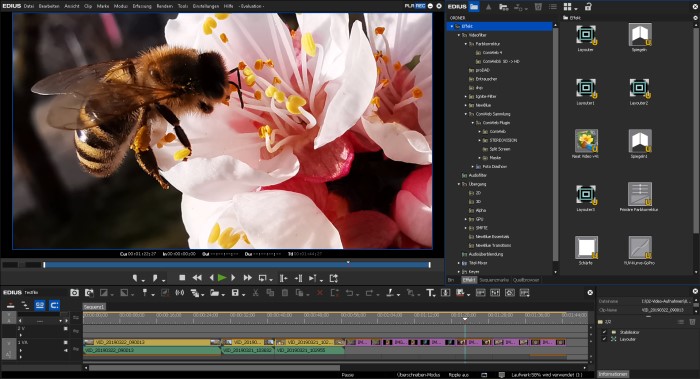
Task: Toggle the blue ripple mode button
Action: (54, 305)
